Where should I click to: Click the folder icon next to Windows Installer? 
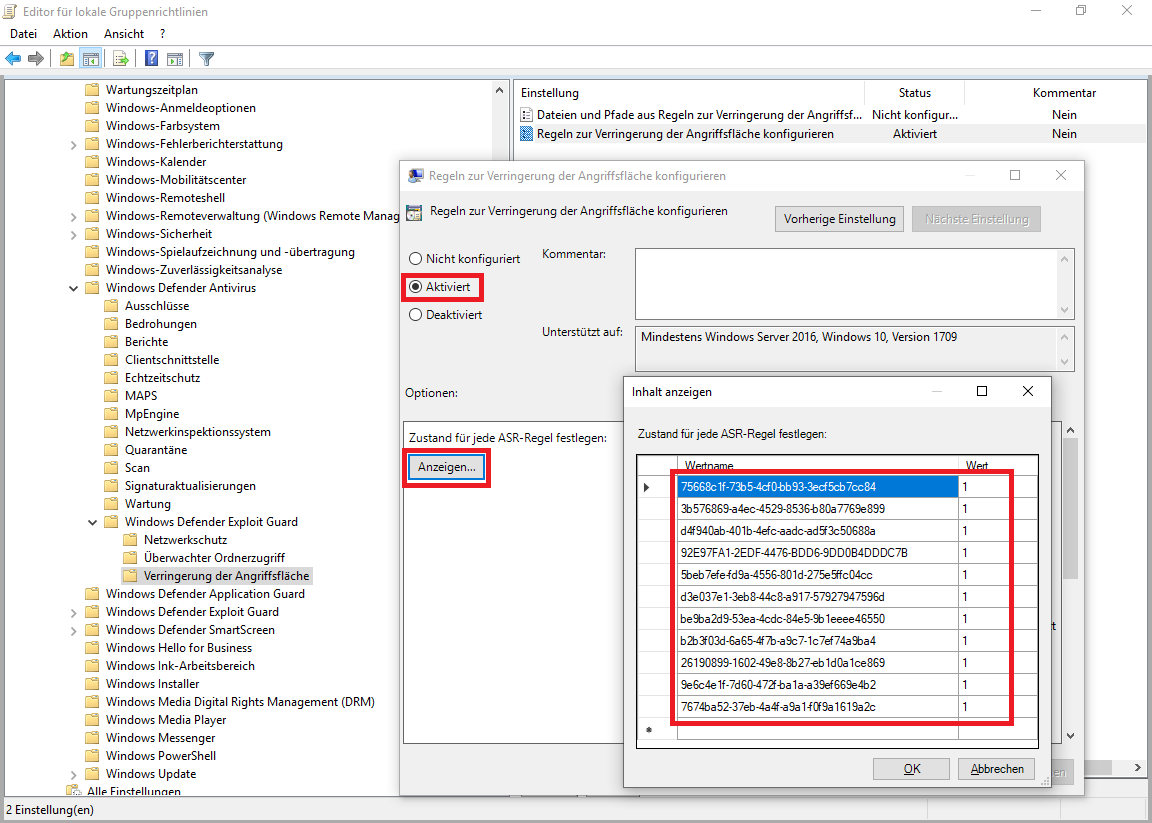coord(92,683)
